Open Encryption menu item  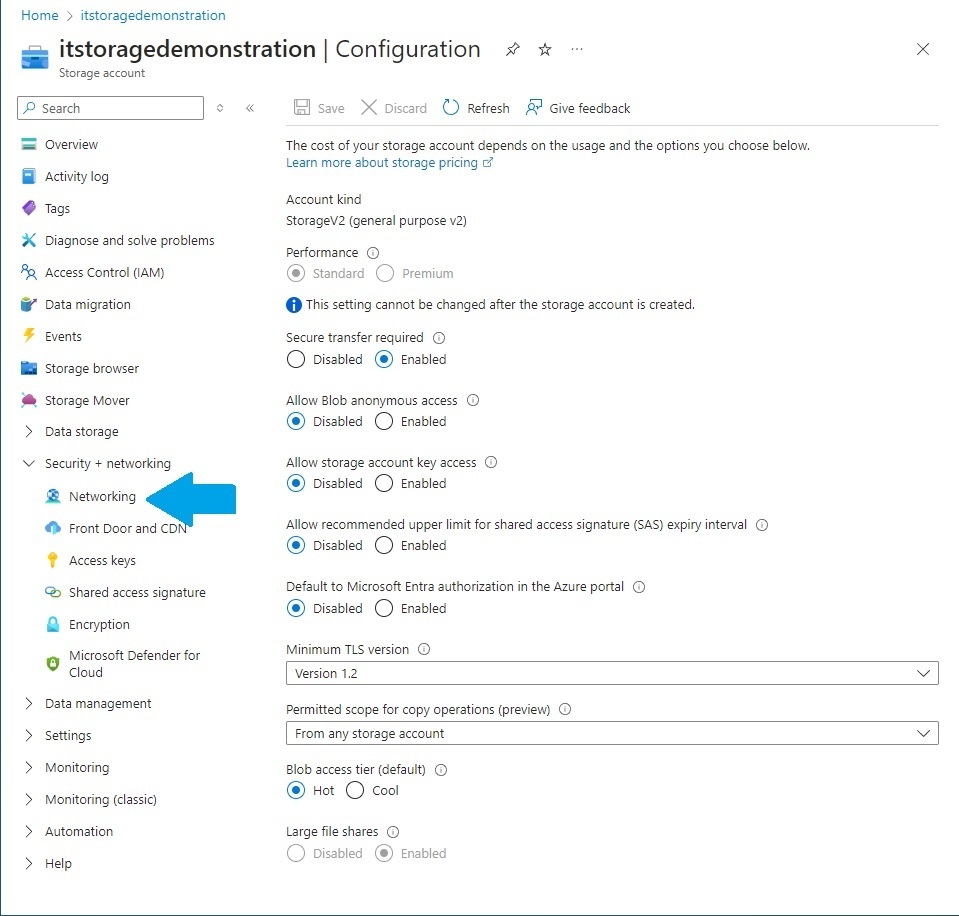(x=99, y=624)
